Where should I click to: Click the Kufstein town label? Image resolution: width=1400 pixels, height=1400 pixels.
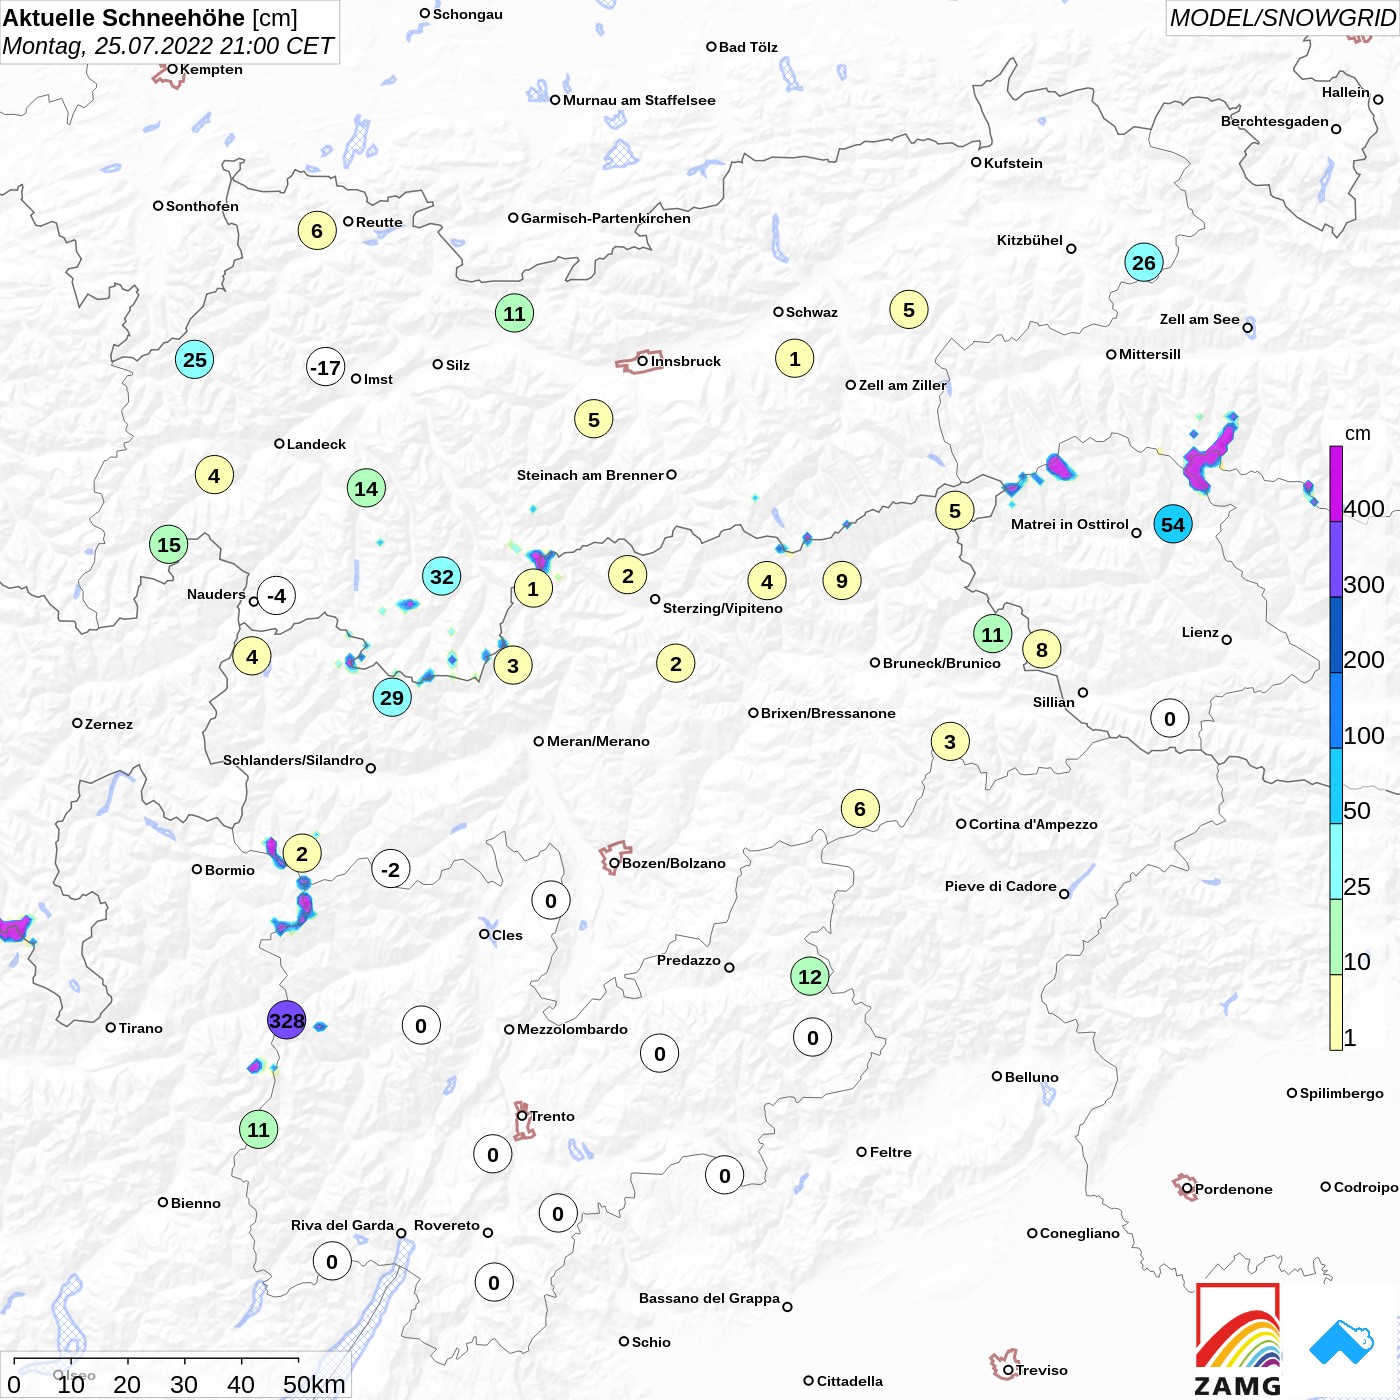click(1013, 163)
